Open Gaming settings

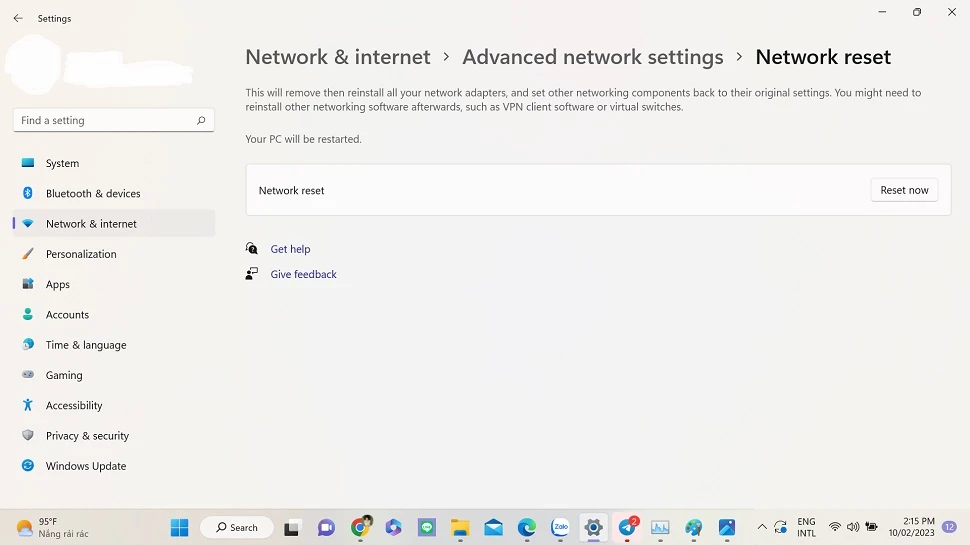64,375
